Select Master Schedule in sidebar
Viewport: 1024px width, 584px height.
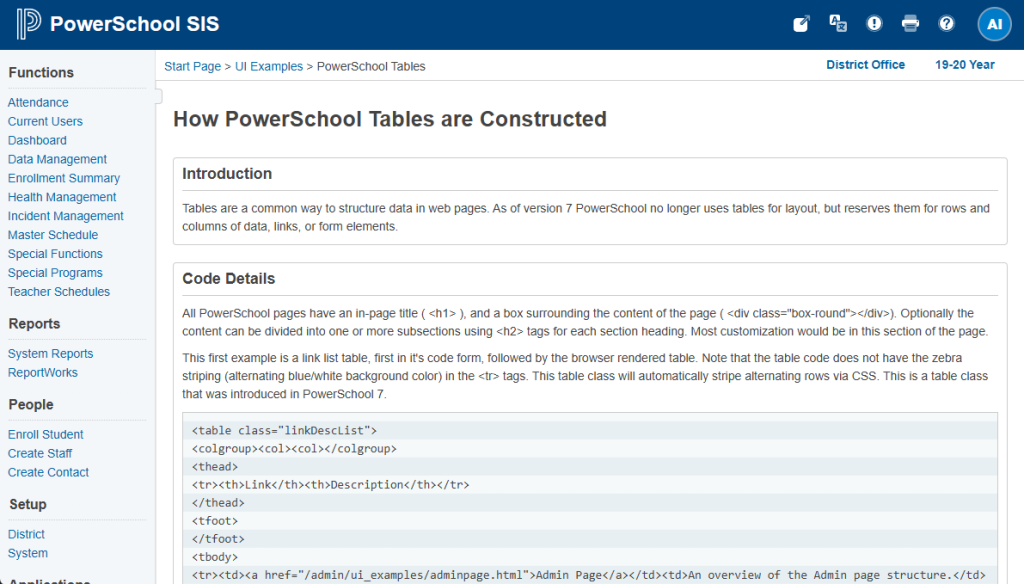53,236
